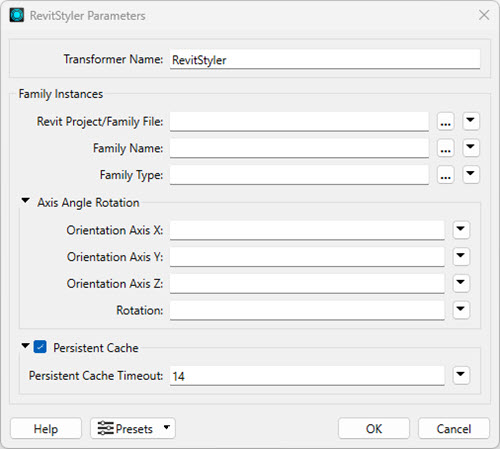Open dropdown arrow for Revit Project/Family File
This screenshot has height=449, width=500.
tap(471, 121)
